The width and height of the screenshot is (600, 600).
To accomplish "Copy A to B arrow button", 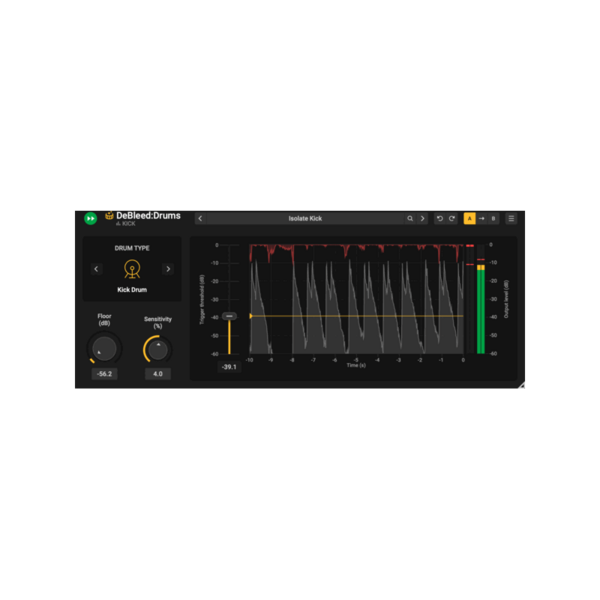I will pos(482,218).
